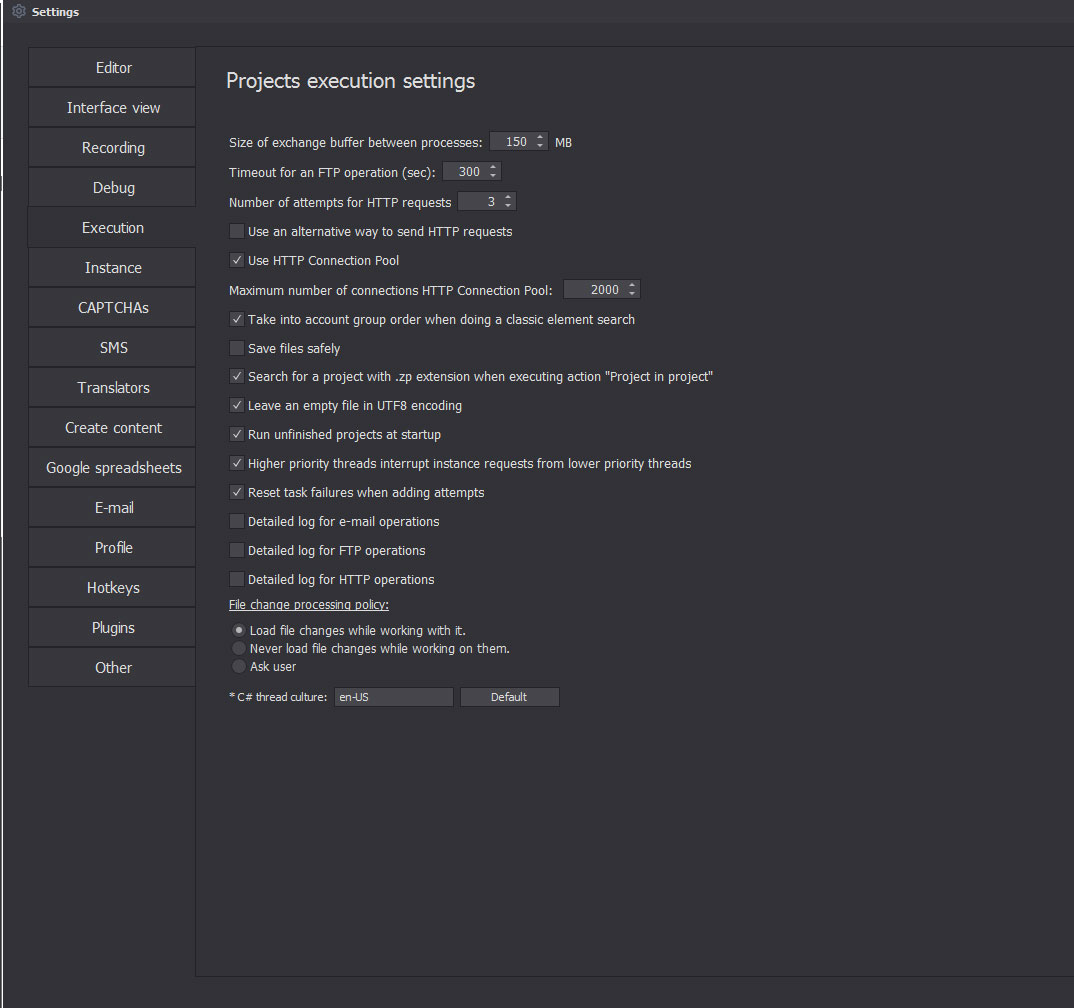
Task: Click the exchange buffer size value field
Action: pos(514,142)
